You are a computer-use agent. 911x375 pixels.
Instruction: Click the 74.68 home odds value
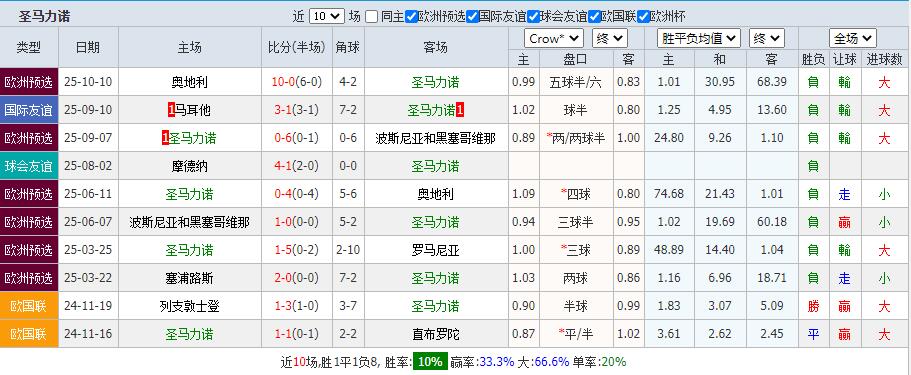(x=669, y=194)
